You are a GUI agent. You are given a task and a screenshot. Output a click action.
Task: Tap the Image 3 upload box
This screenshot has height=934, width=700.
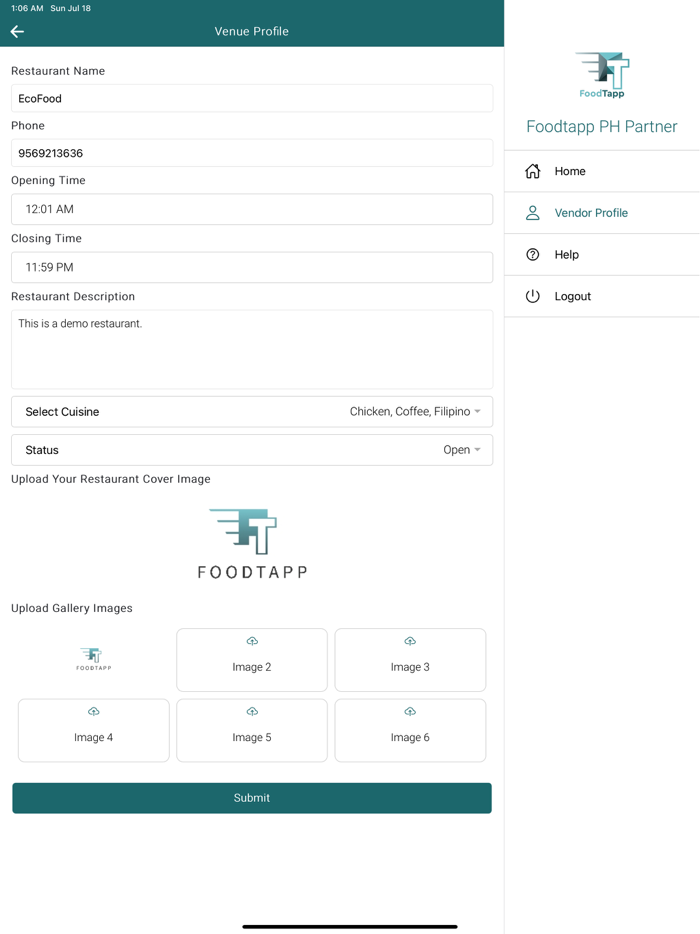(x=410, y=660)
